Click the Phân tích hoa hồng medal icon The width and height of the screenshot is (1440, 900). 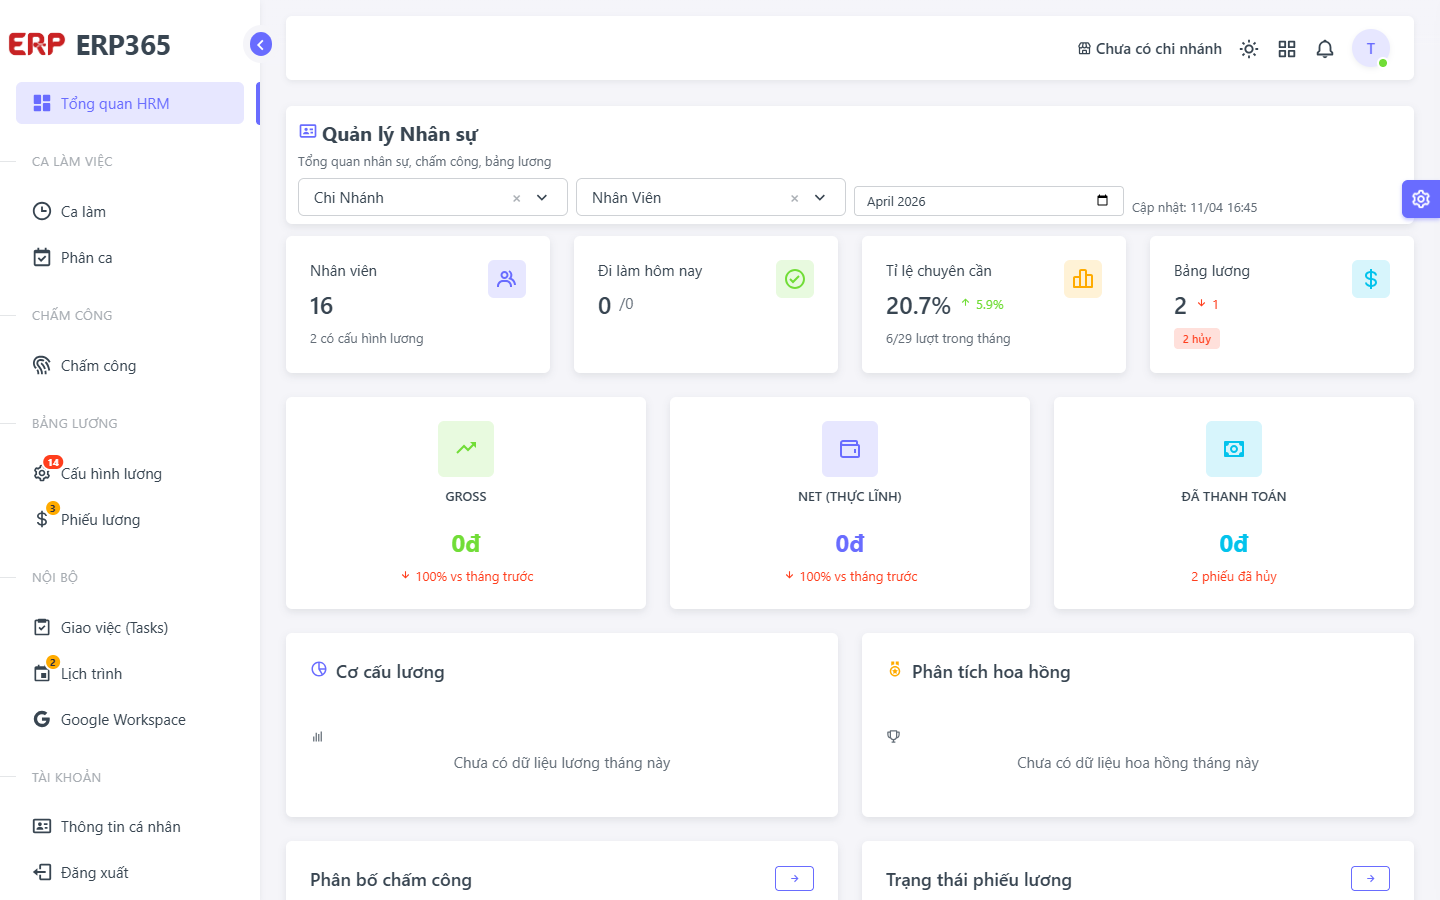[x=895, y=669]
